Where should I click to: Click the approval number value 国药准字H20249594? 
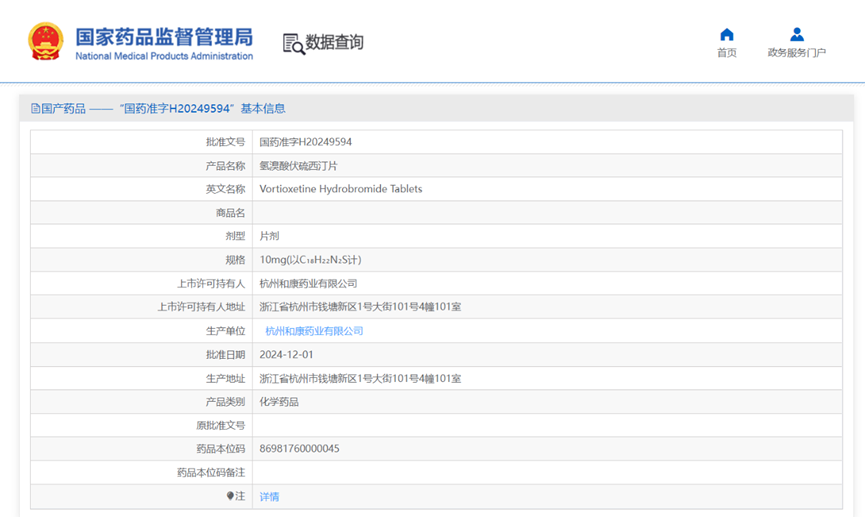coord(306,142)
